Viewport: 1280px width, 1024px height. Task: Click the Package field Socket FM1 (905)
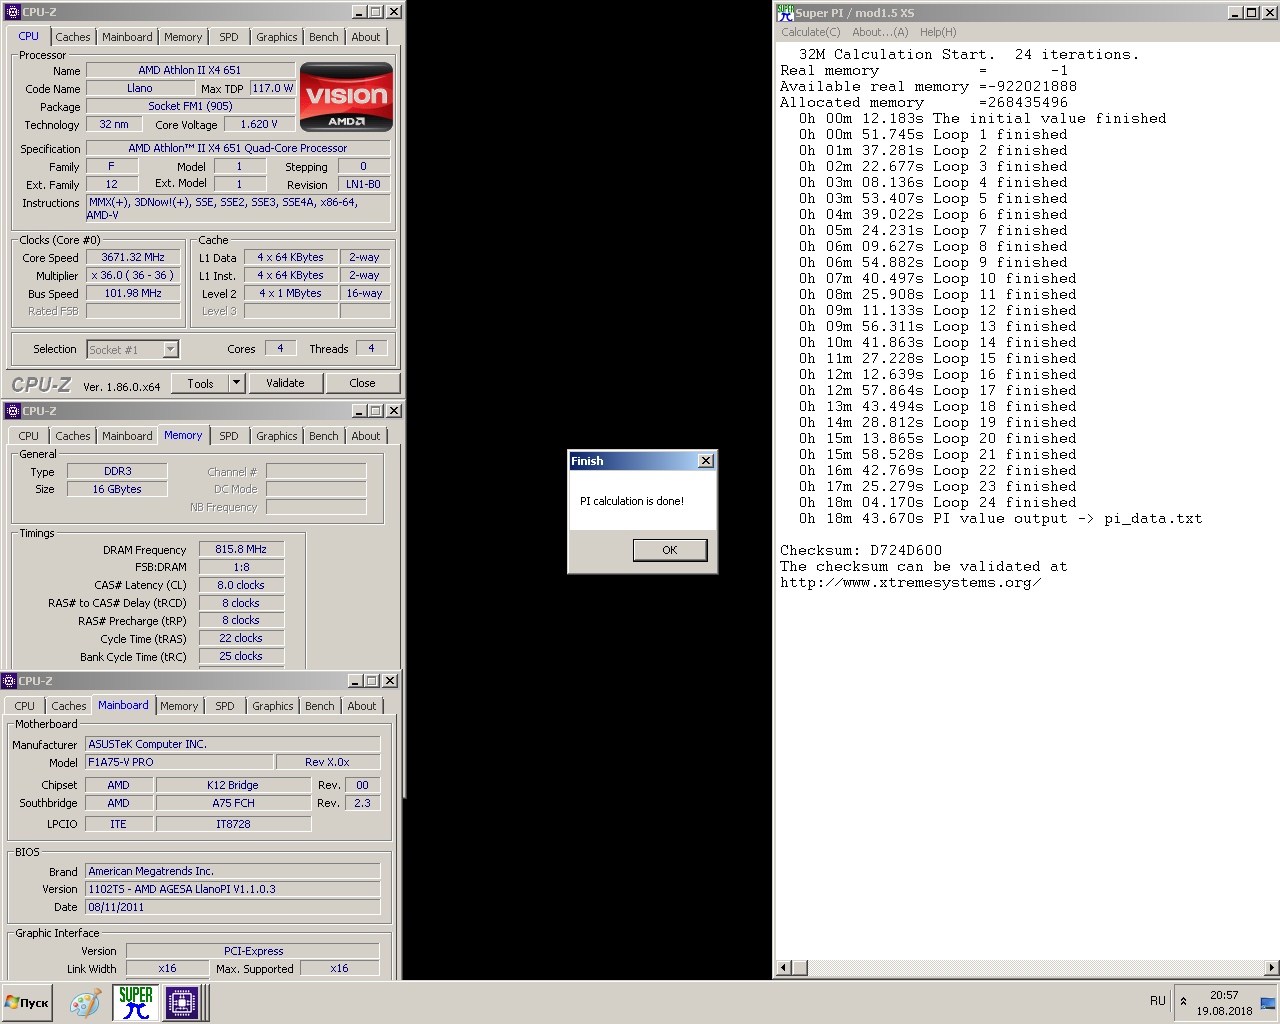(190, 106)
